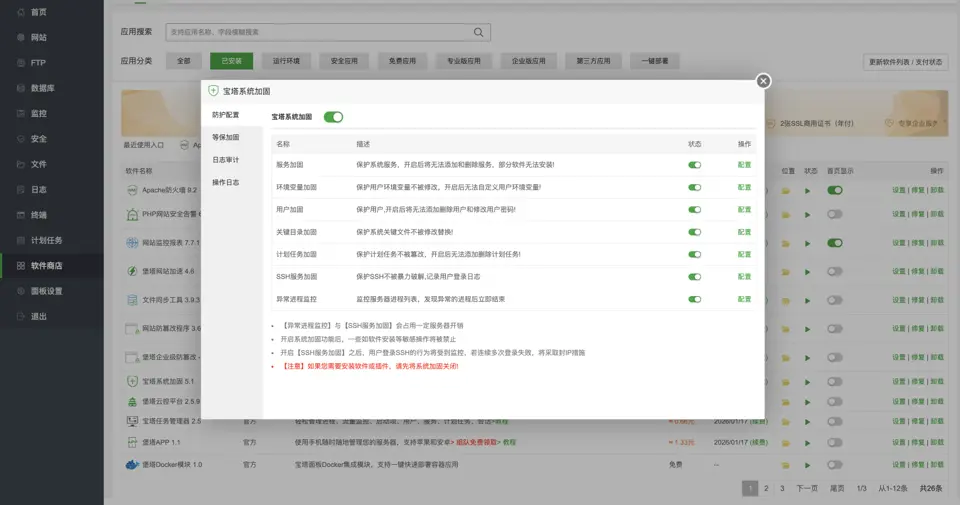Toggle the 用户加固 status switch
960x505 pixels.
(x=694, y=209)
